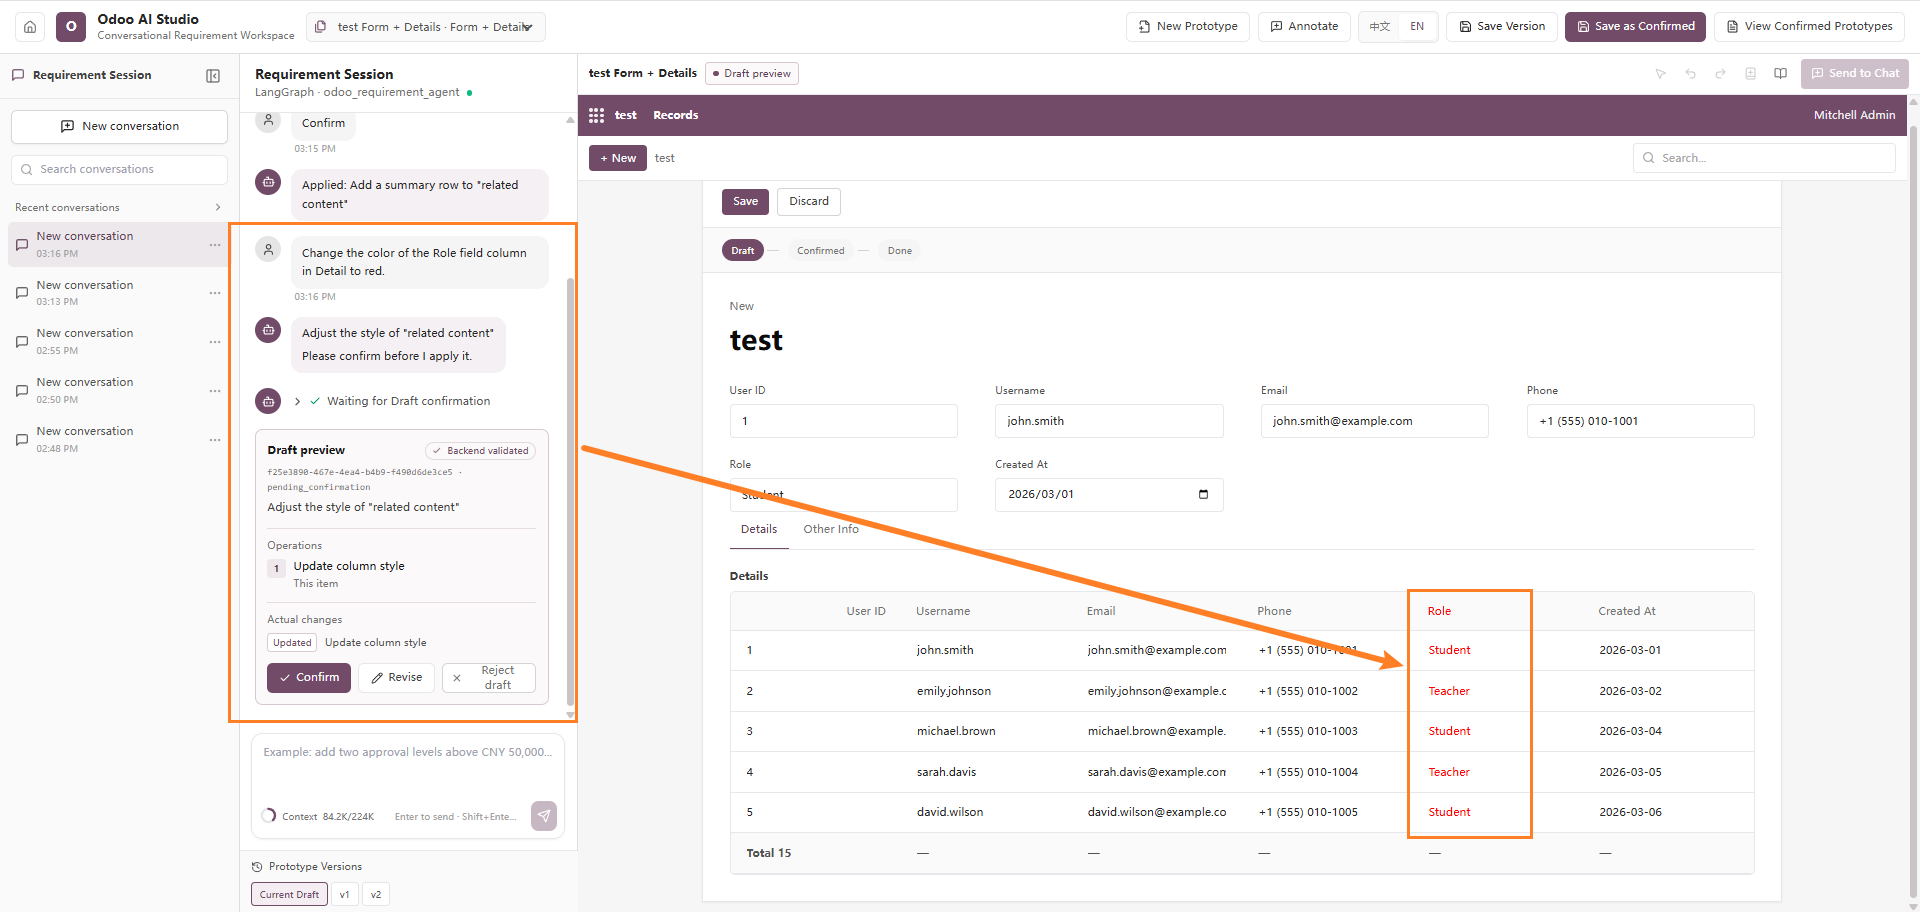Click the Annotate button
The image size is (1920, 912).
point(1304,27)
